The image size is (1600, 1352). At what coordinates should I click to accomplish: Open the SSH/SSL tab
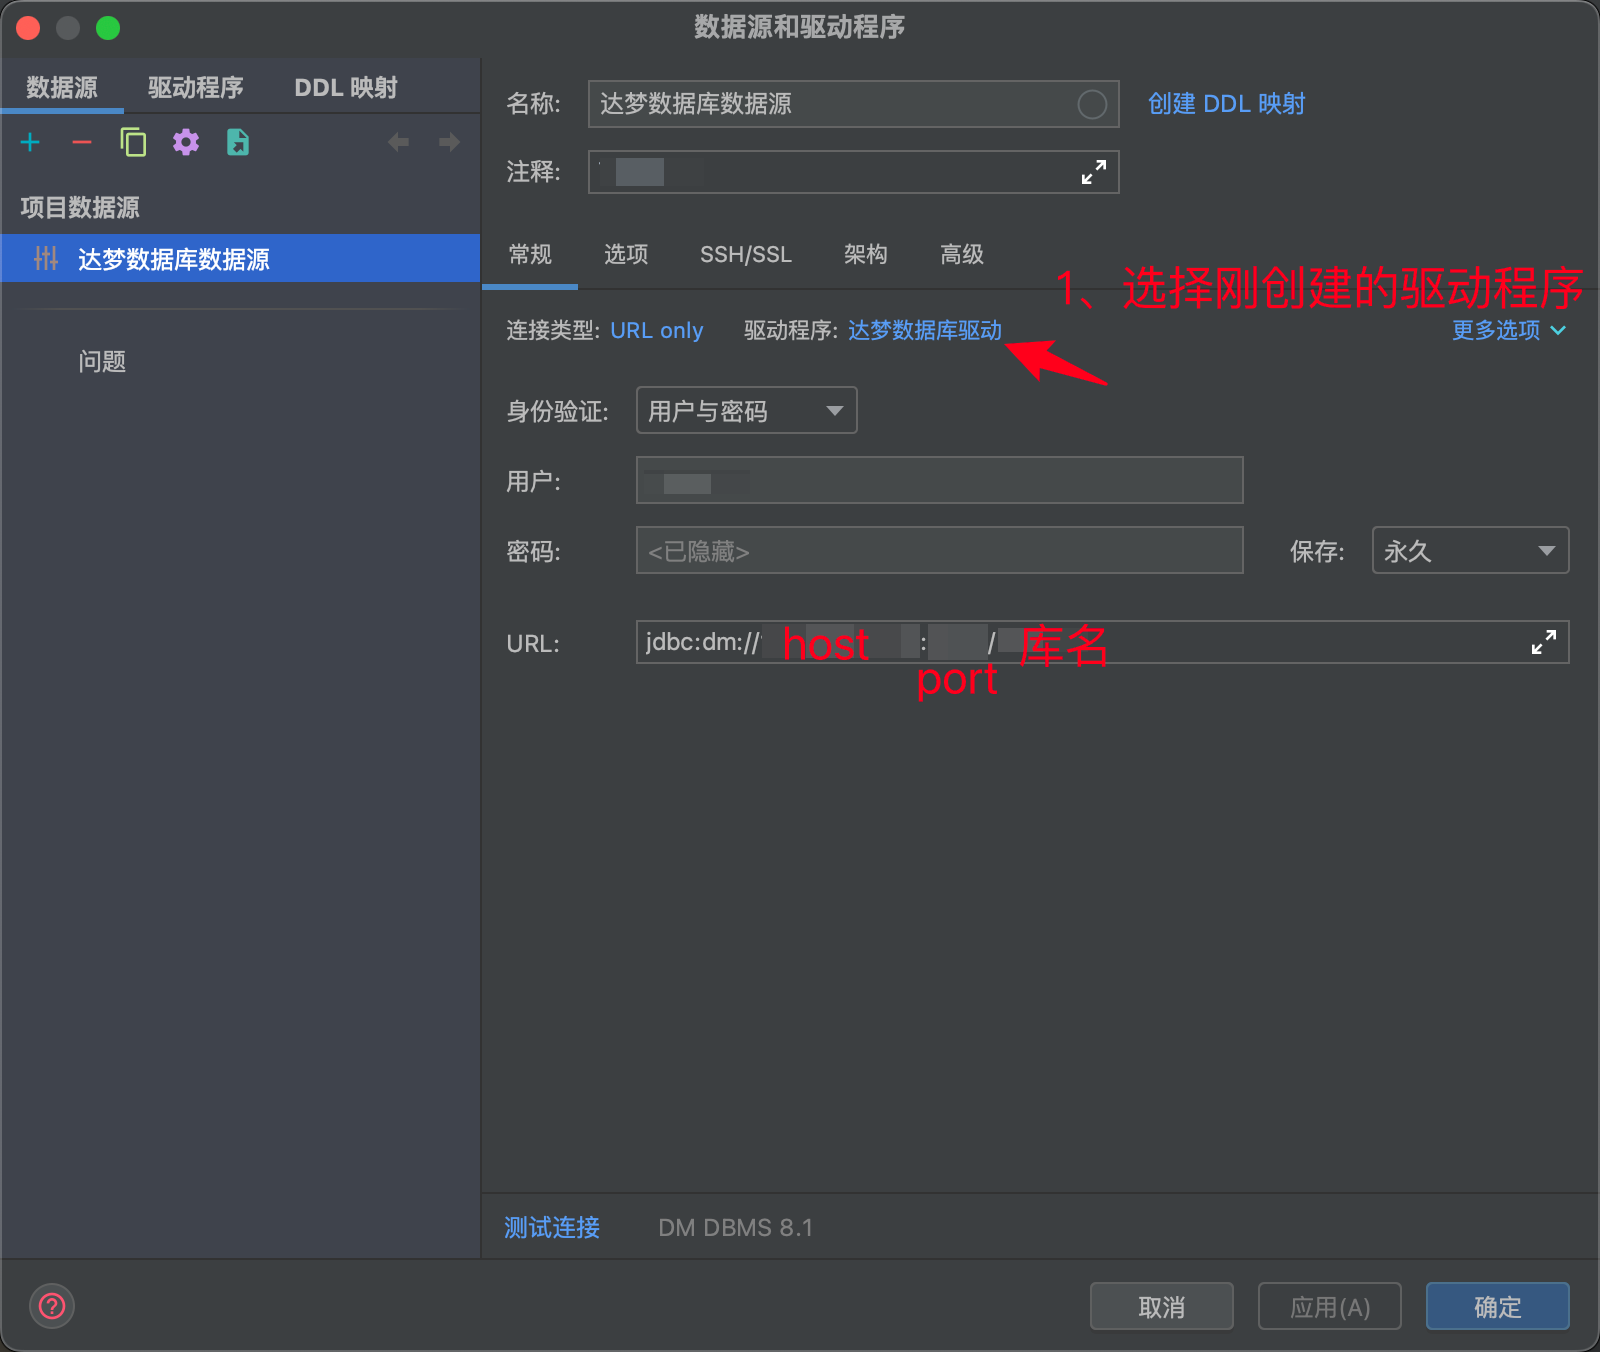coord(745,255)
